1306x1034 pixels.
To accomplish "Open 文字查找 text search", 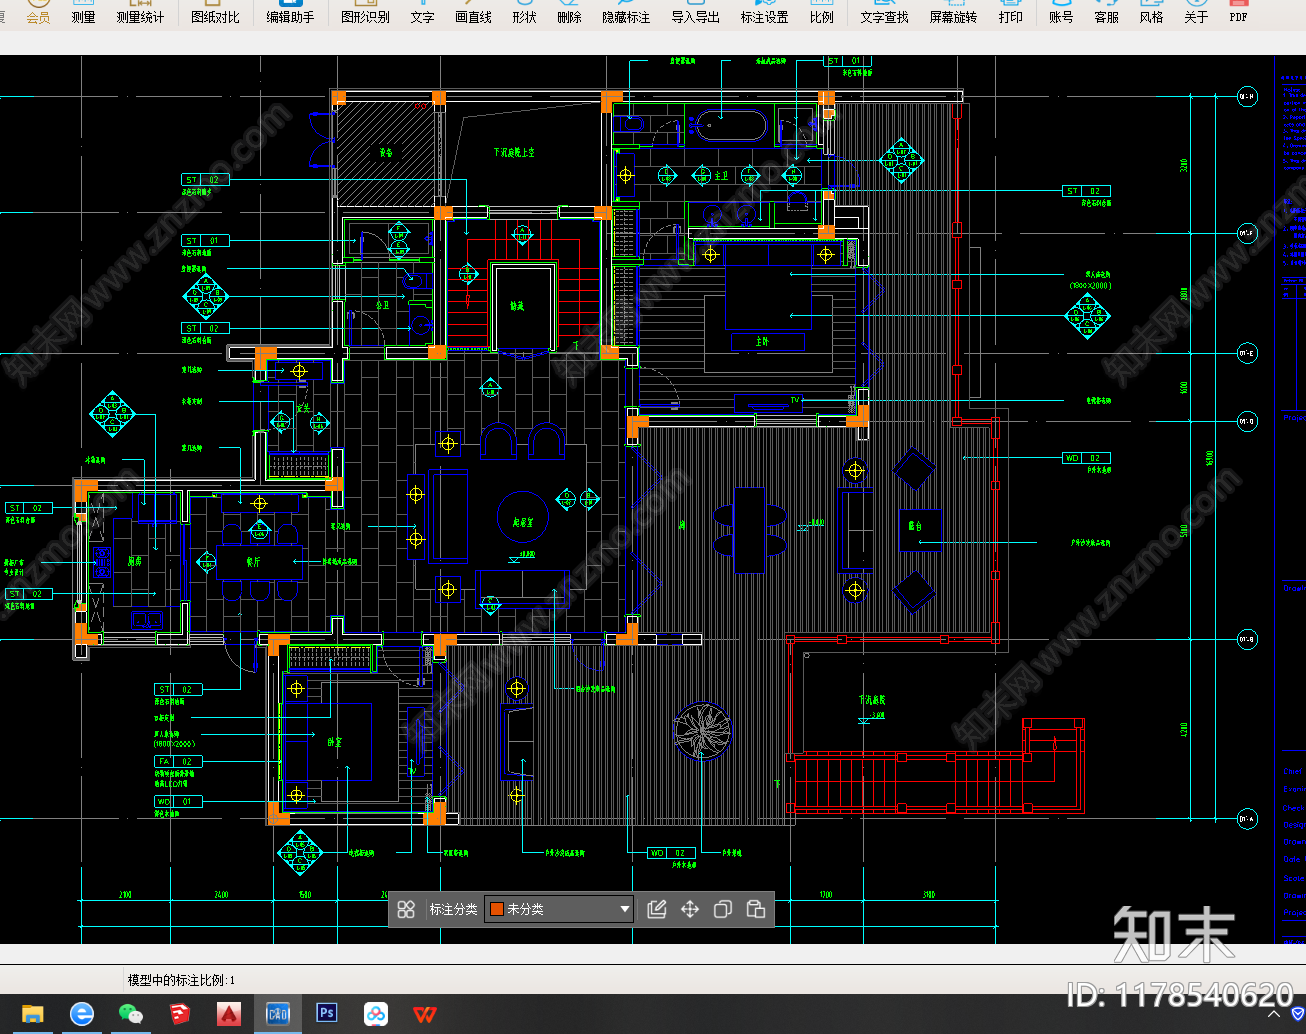I will click(x=884, y=12).
